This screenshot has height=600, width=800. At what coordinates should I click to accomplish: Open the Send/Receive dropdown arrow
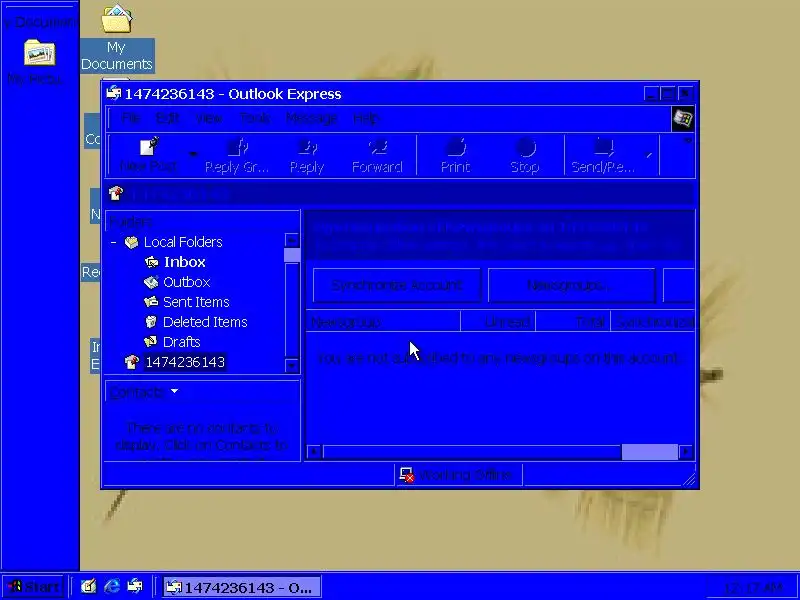pyautogui.click(x=649, y=155)
